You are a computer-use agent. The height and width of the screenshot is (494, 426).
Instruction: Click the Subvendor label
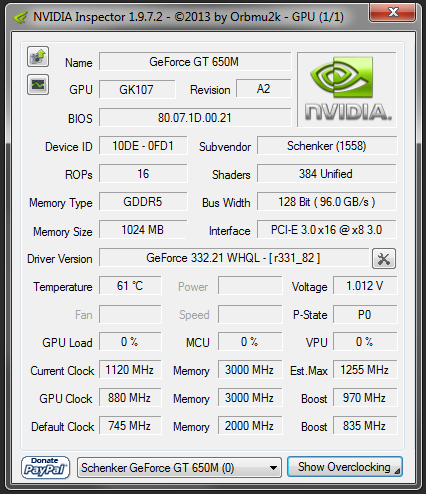225,147
